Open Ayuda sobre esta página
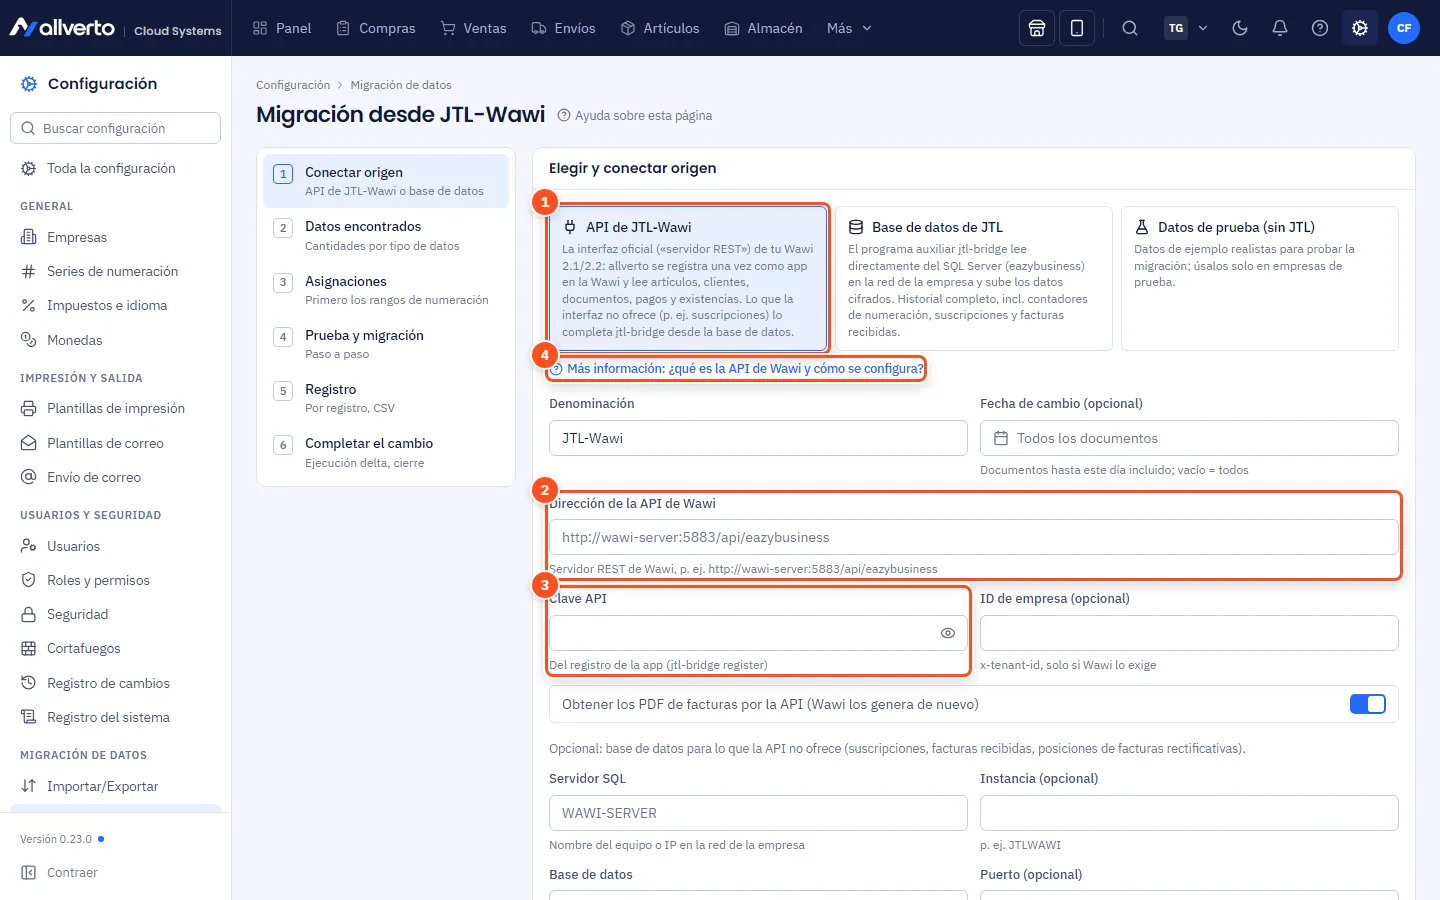 coord(635,115)
